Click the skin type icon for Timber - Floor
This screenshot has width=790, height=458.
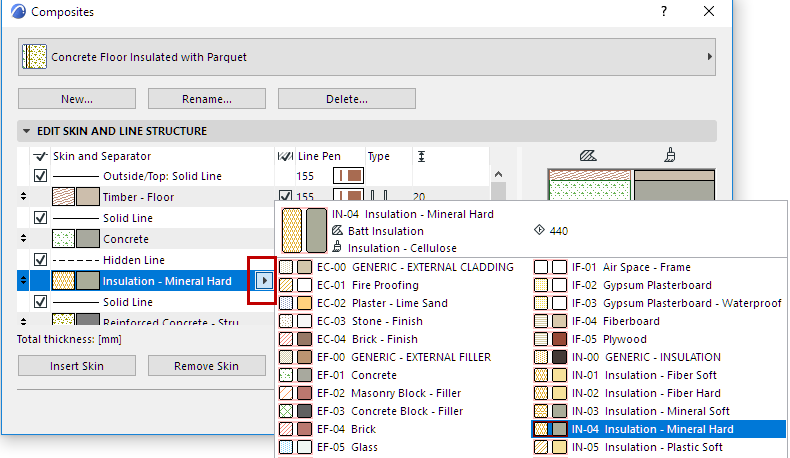379,195
